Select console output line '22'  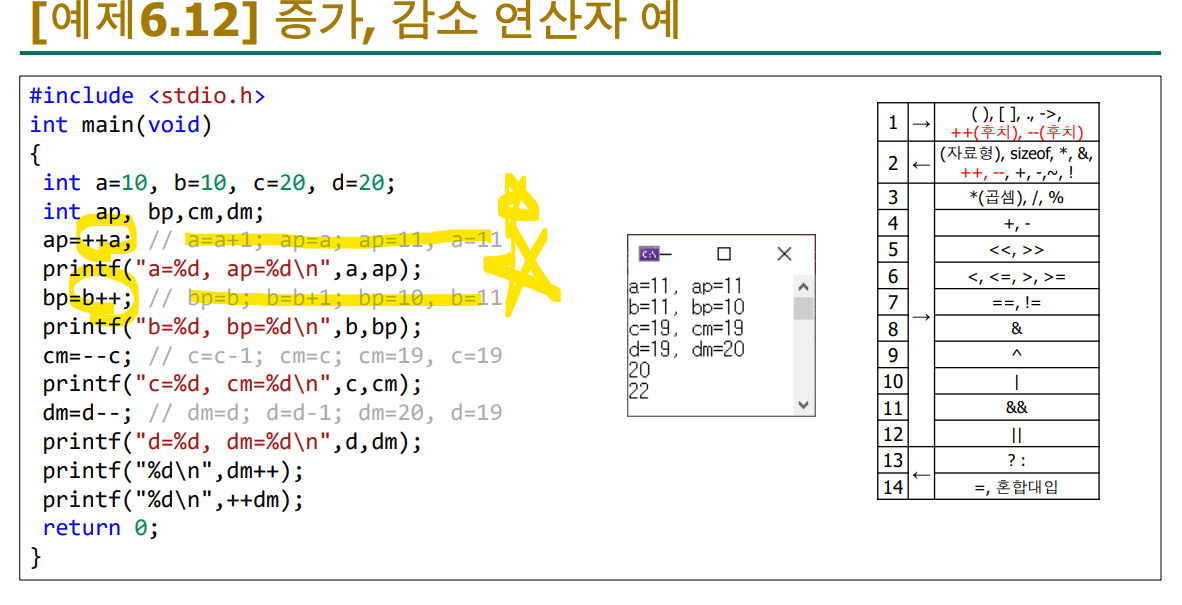click(638, 391)
